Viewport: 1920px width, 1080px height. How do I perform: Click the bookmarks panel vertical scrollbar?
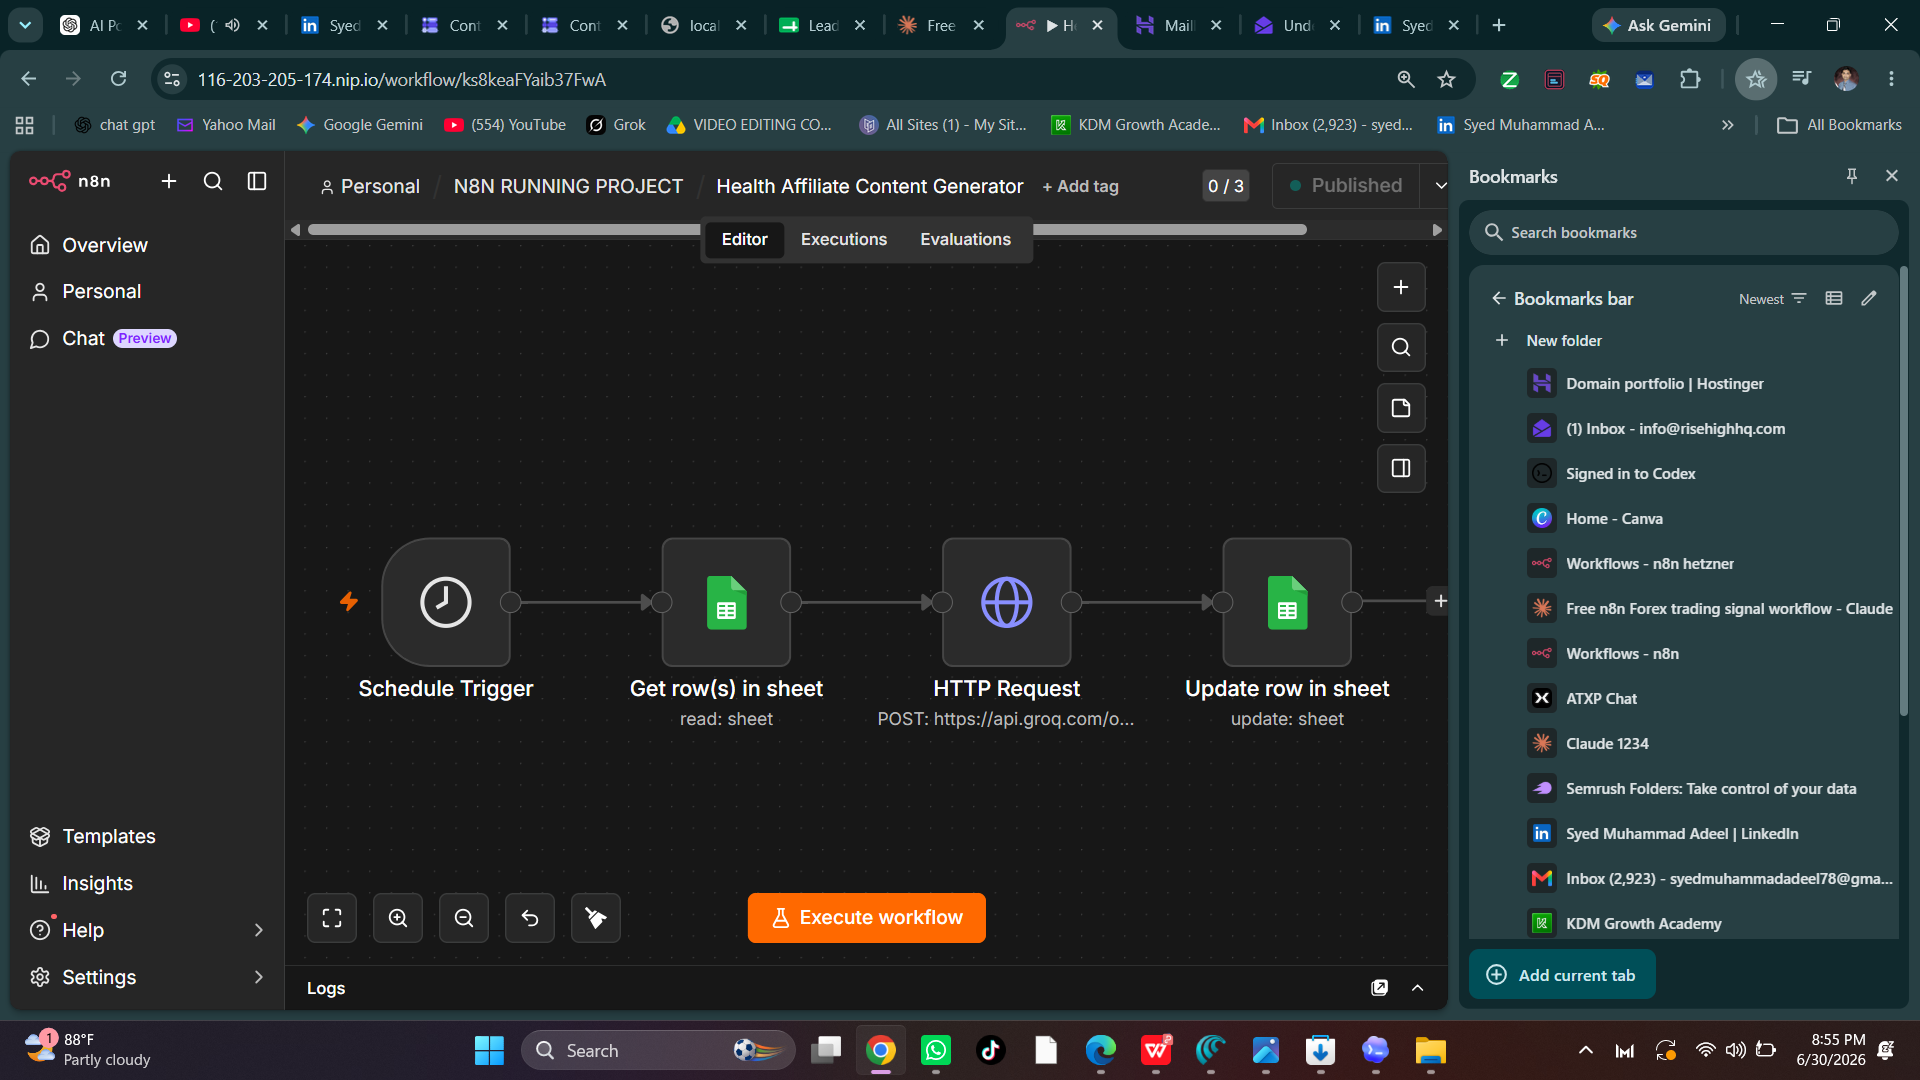point(1903,490)
